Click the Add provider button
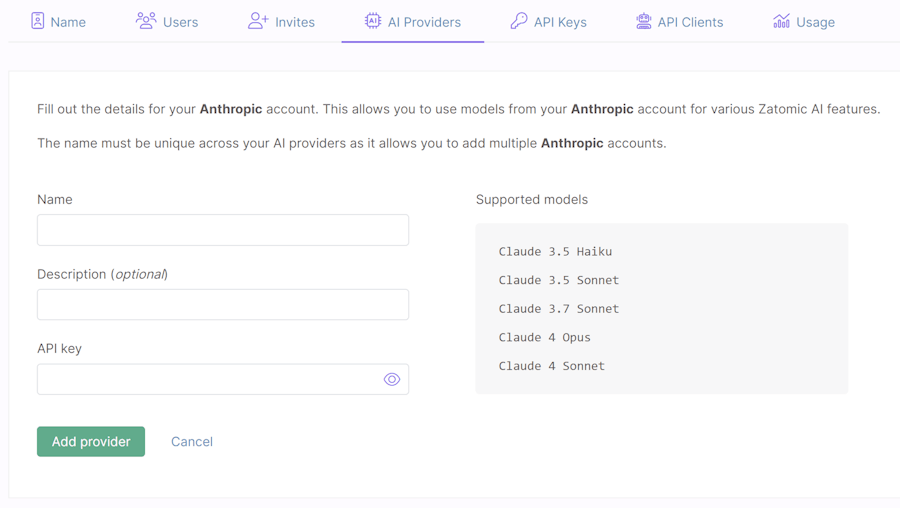The width and height of the screenshot is (900, 508). [91, 441]
